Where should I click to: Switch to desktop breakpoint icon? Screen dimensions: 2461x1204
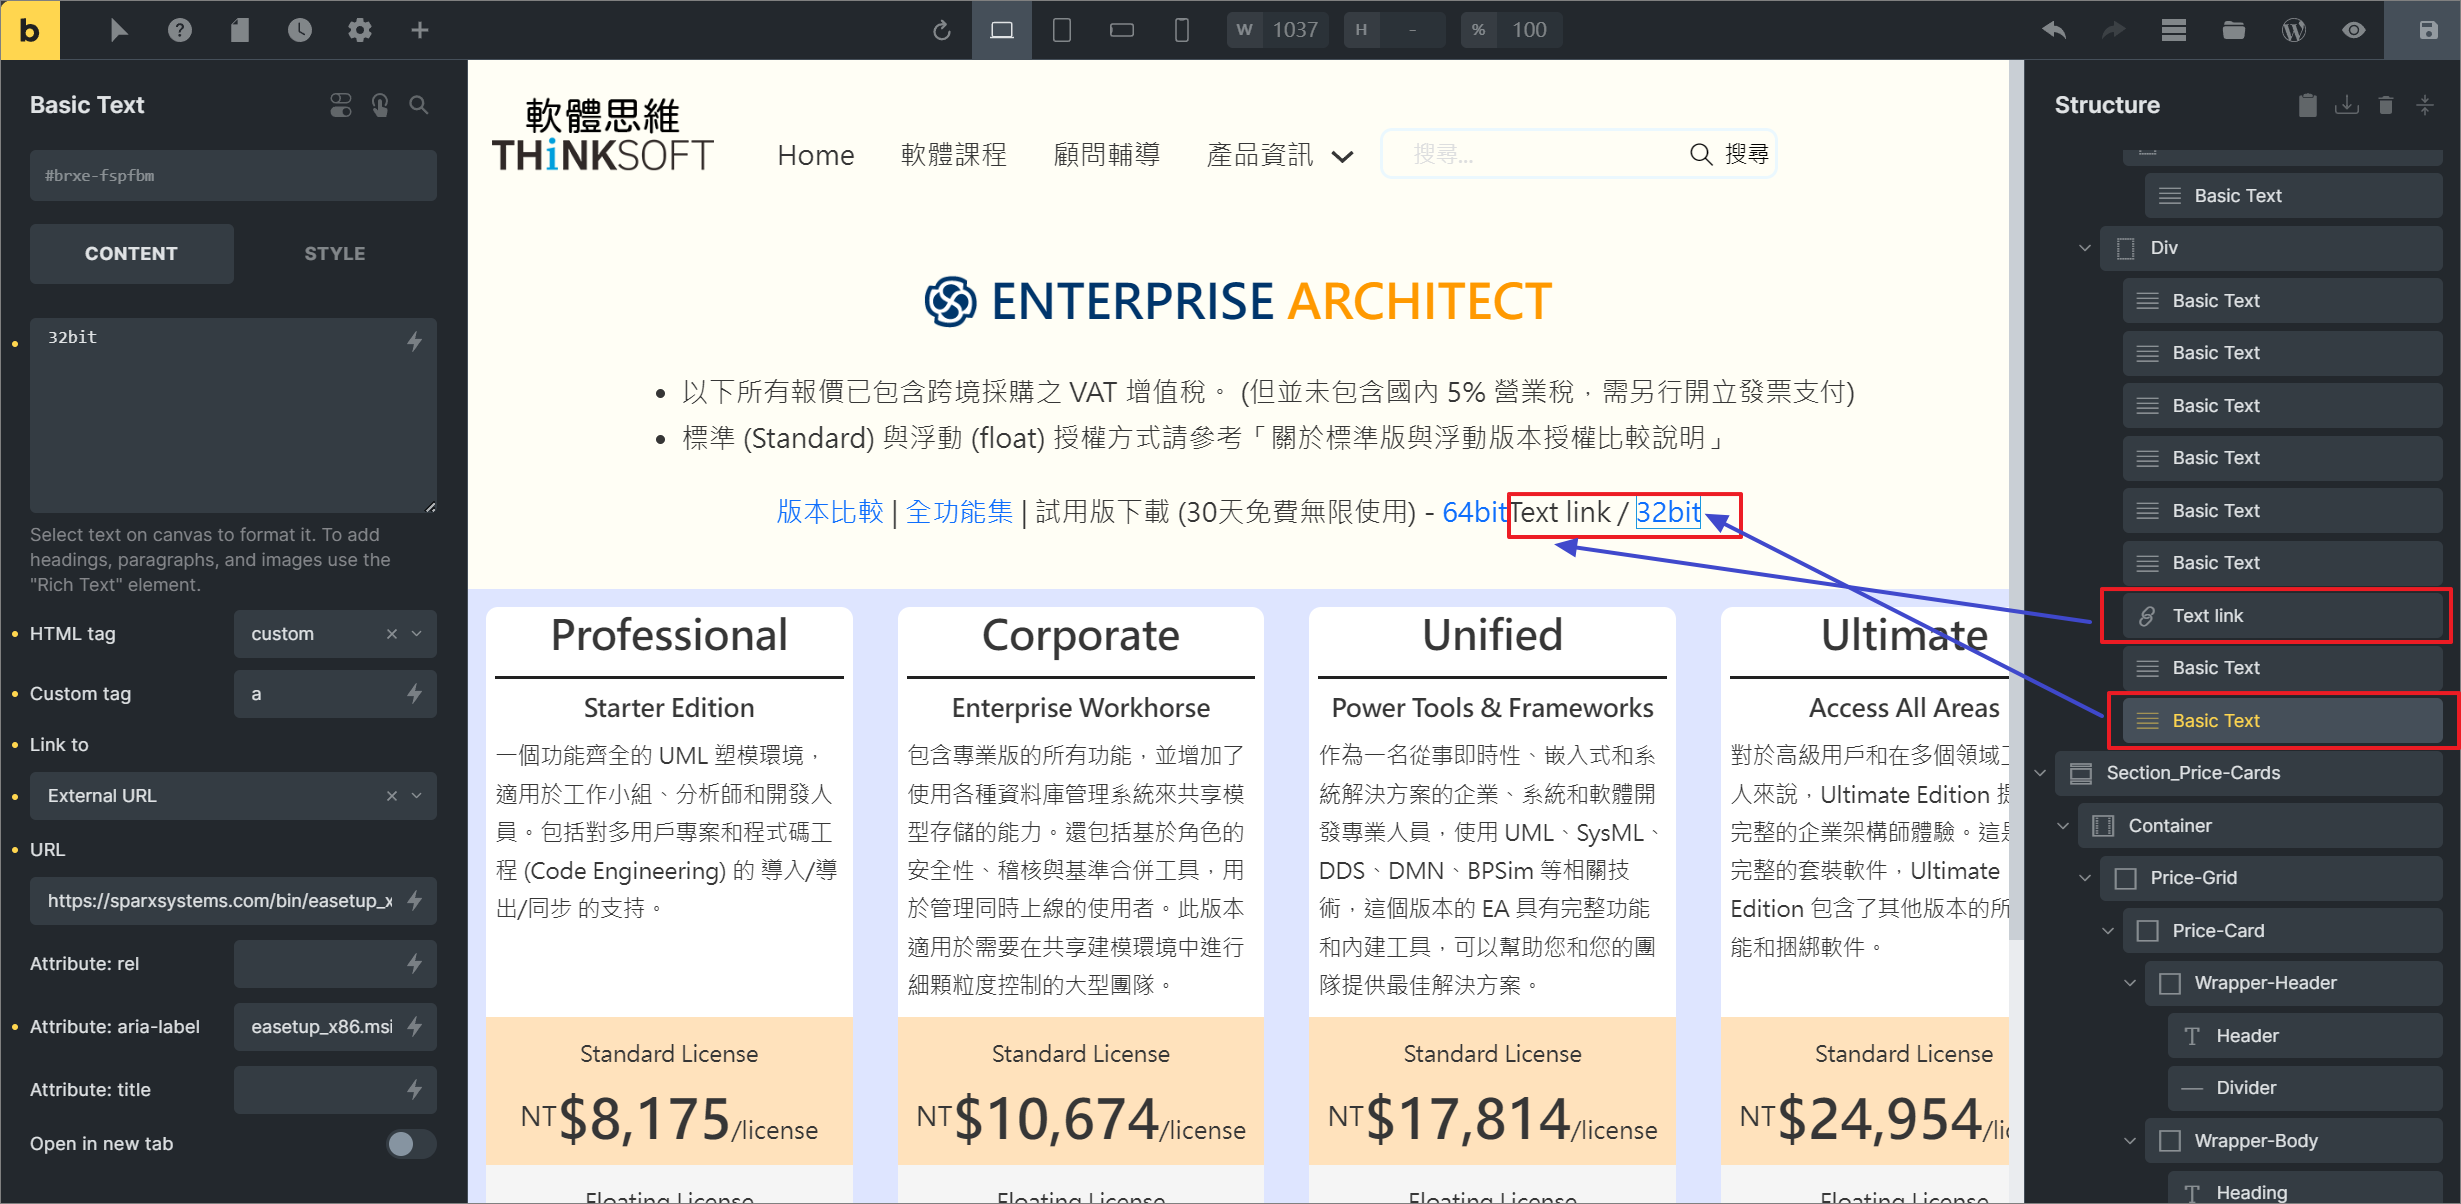tap(1002, 30)
